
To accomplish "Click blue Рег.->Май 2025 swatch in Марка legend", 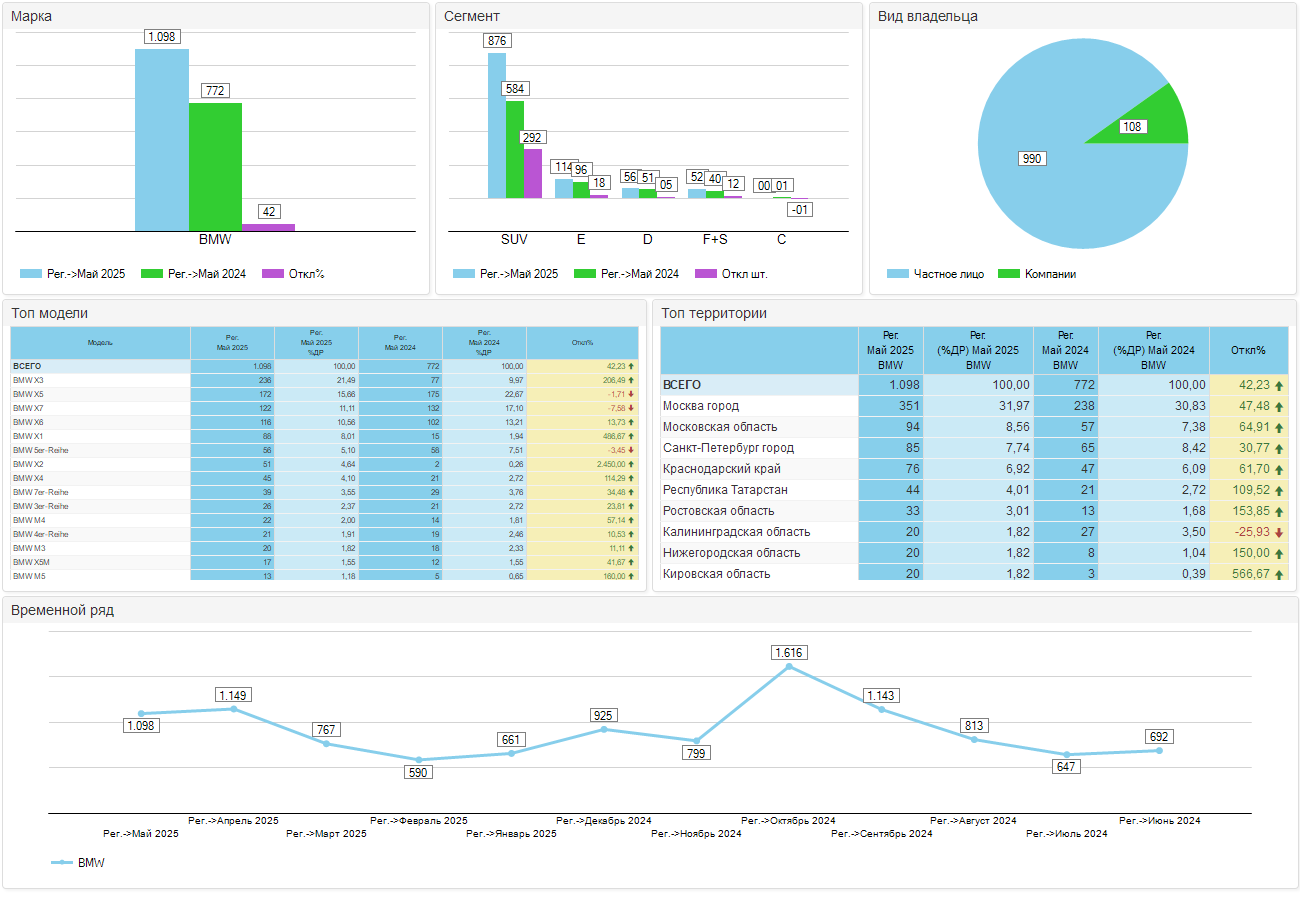I will (32, 274).
